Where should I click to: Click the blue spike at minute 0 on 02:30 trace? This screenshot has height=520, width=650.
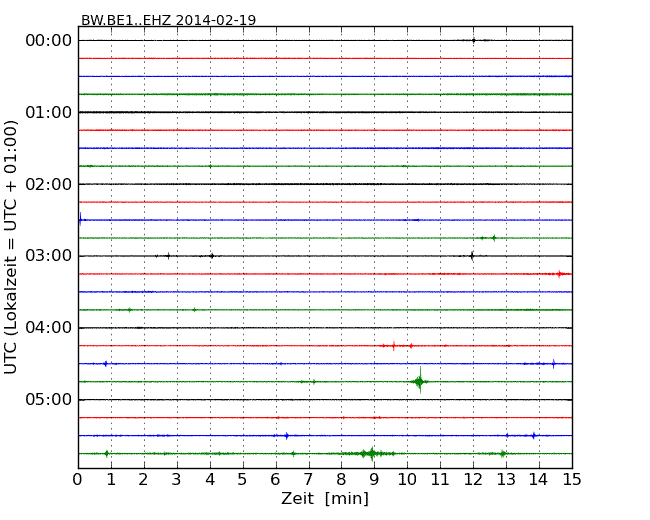tap(80, 219)
